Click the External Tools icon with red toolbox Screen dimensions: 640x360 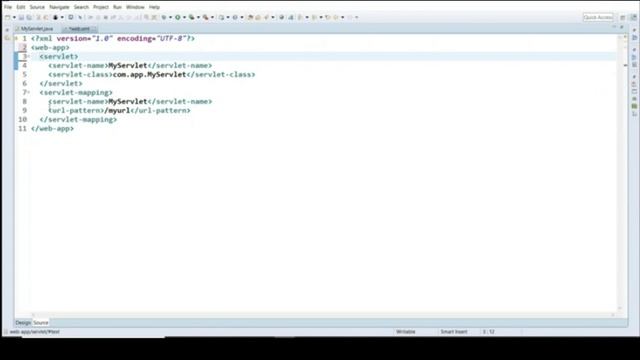205,17
